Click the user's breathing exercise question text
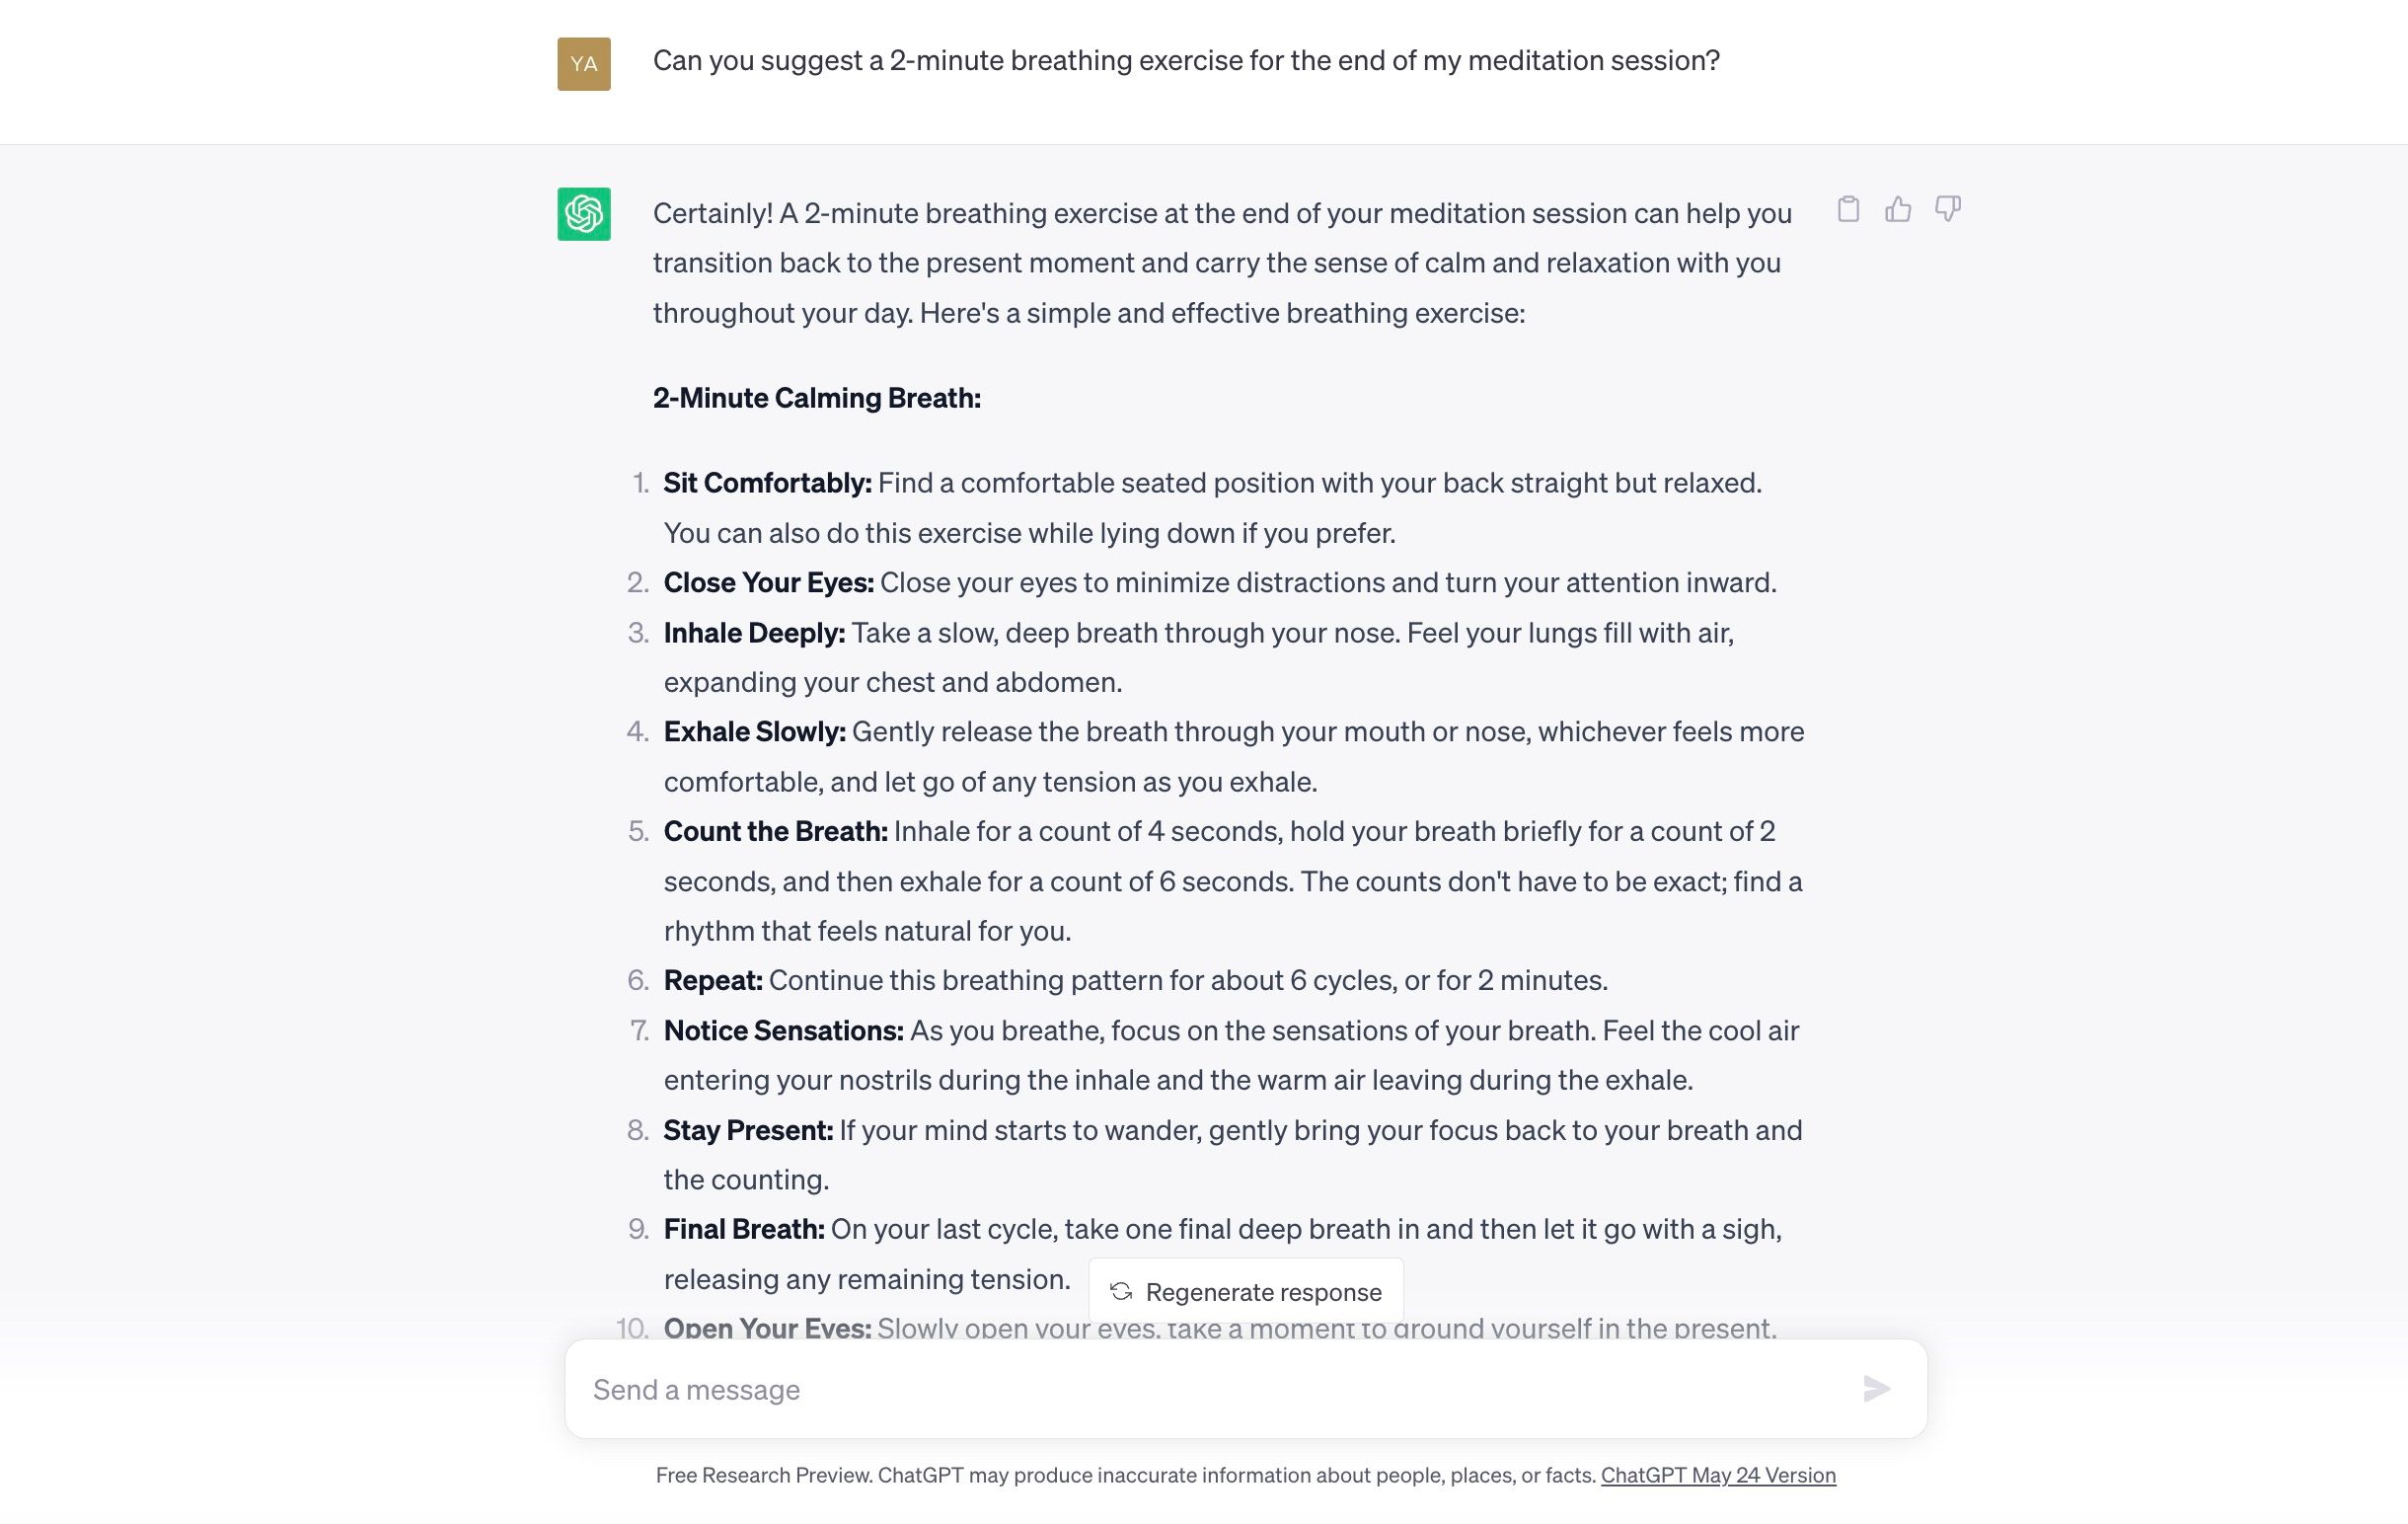 click(1186, 61)
